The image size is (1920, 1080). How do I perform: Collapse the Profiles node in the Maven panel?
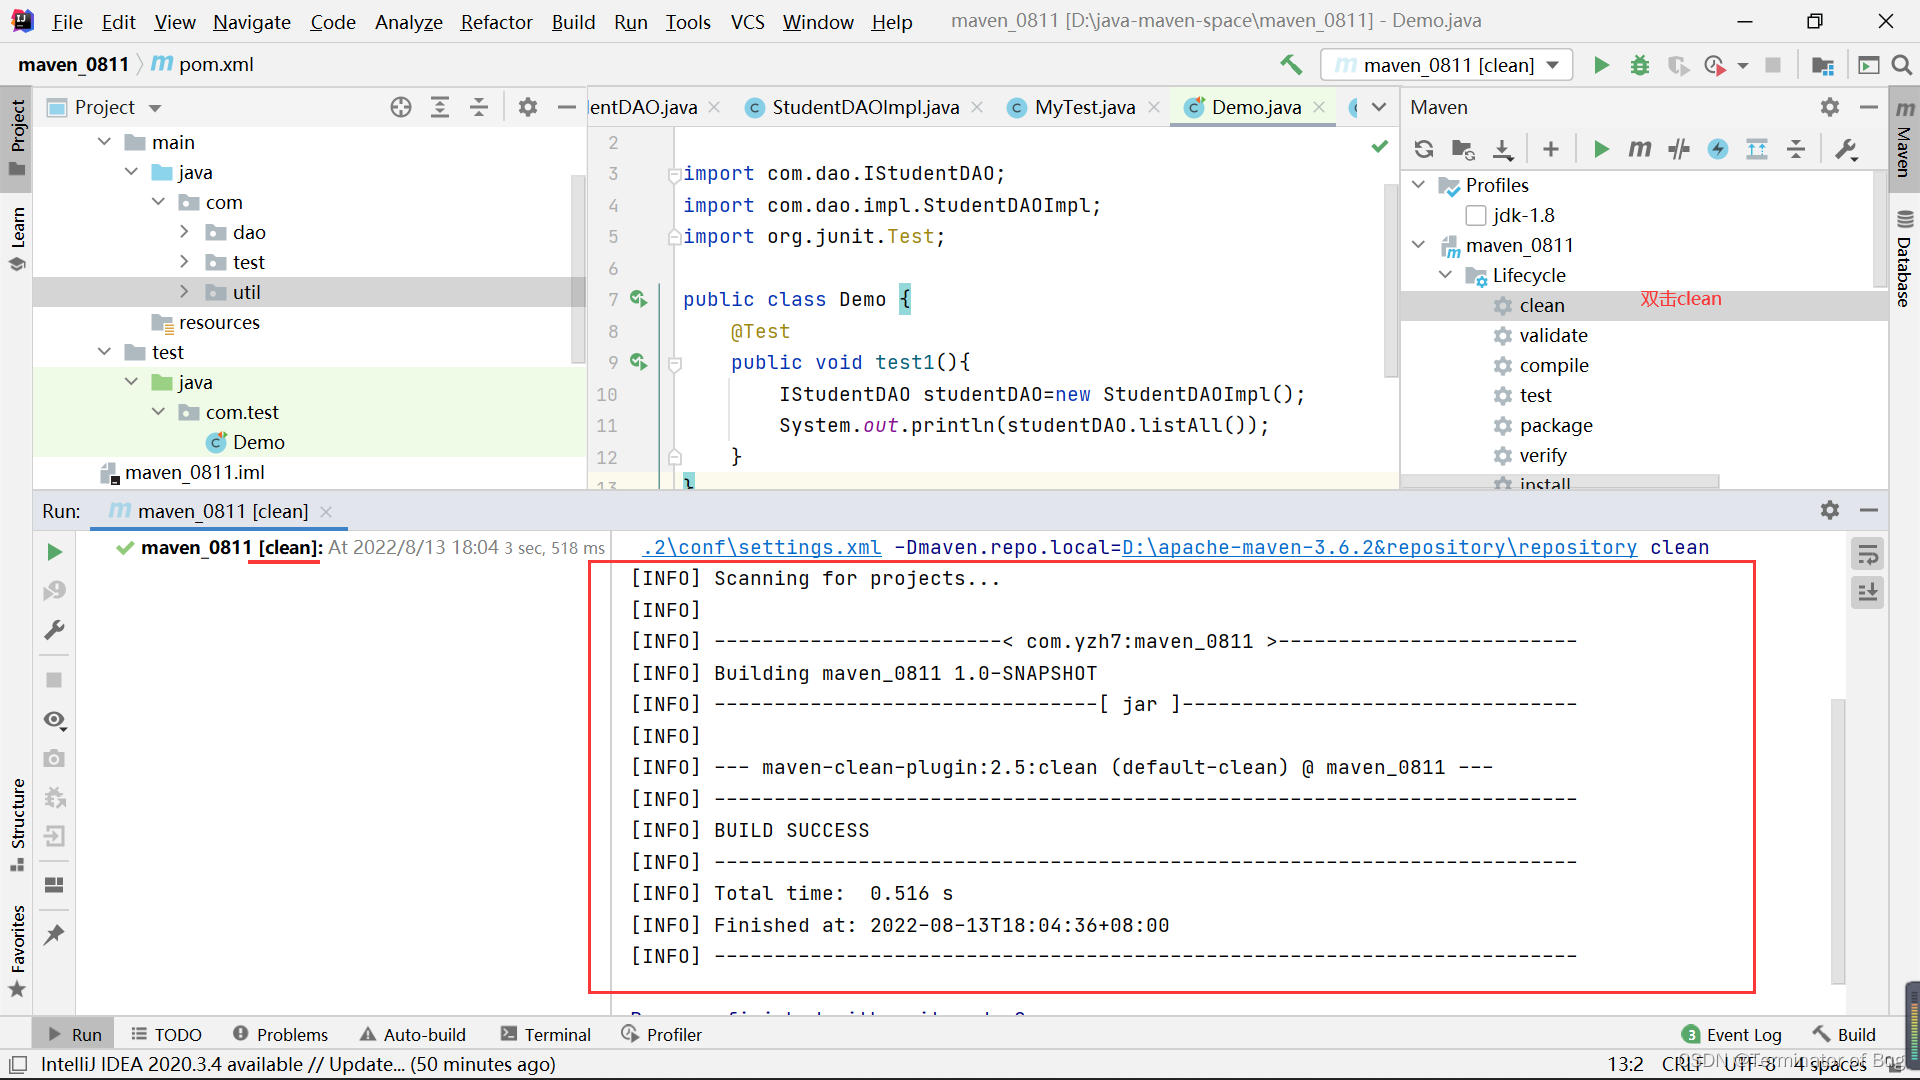tap(1418, 185)
